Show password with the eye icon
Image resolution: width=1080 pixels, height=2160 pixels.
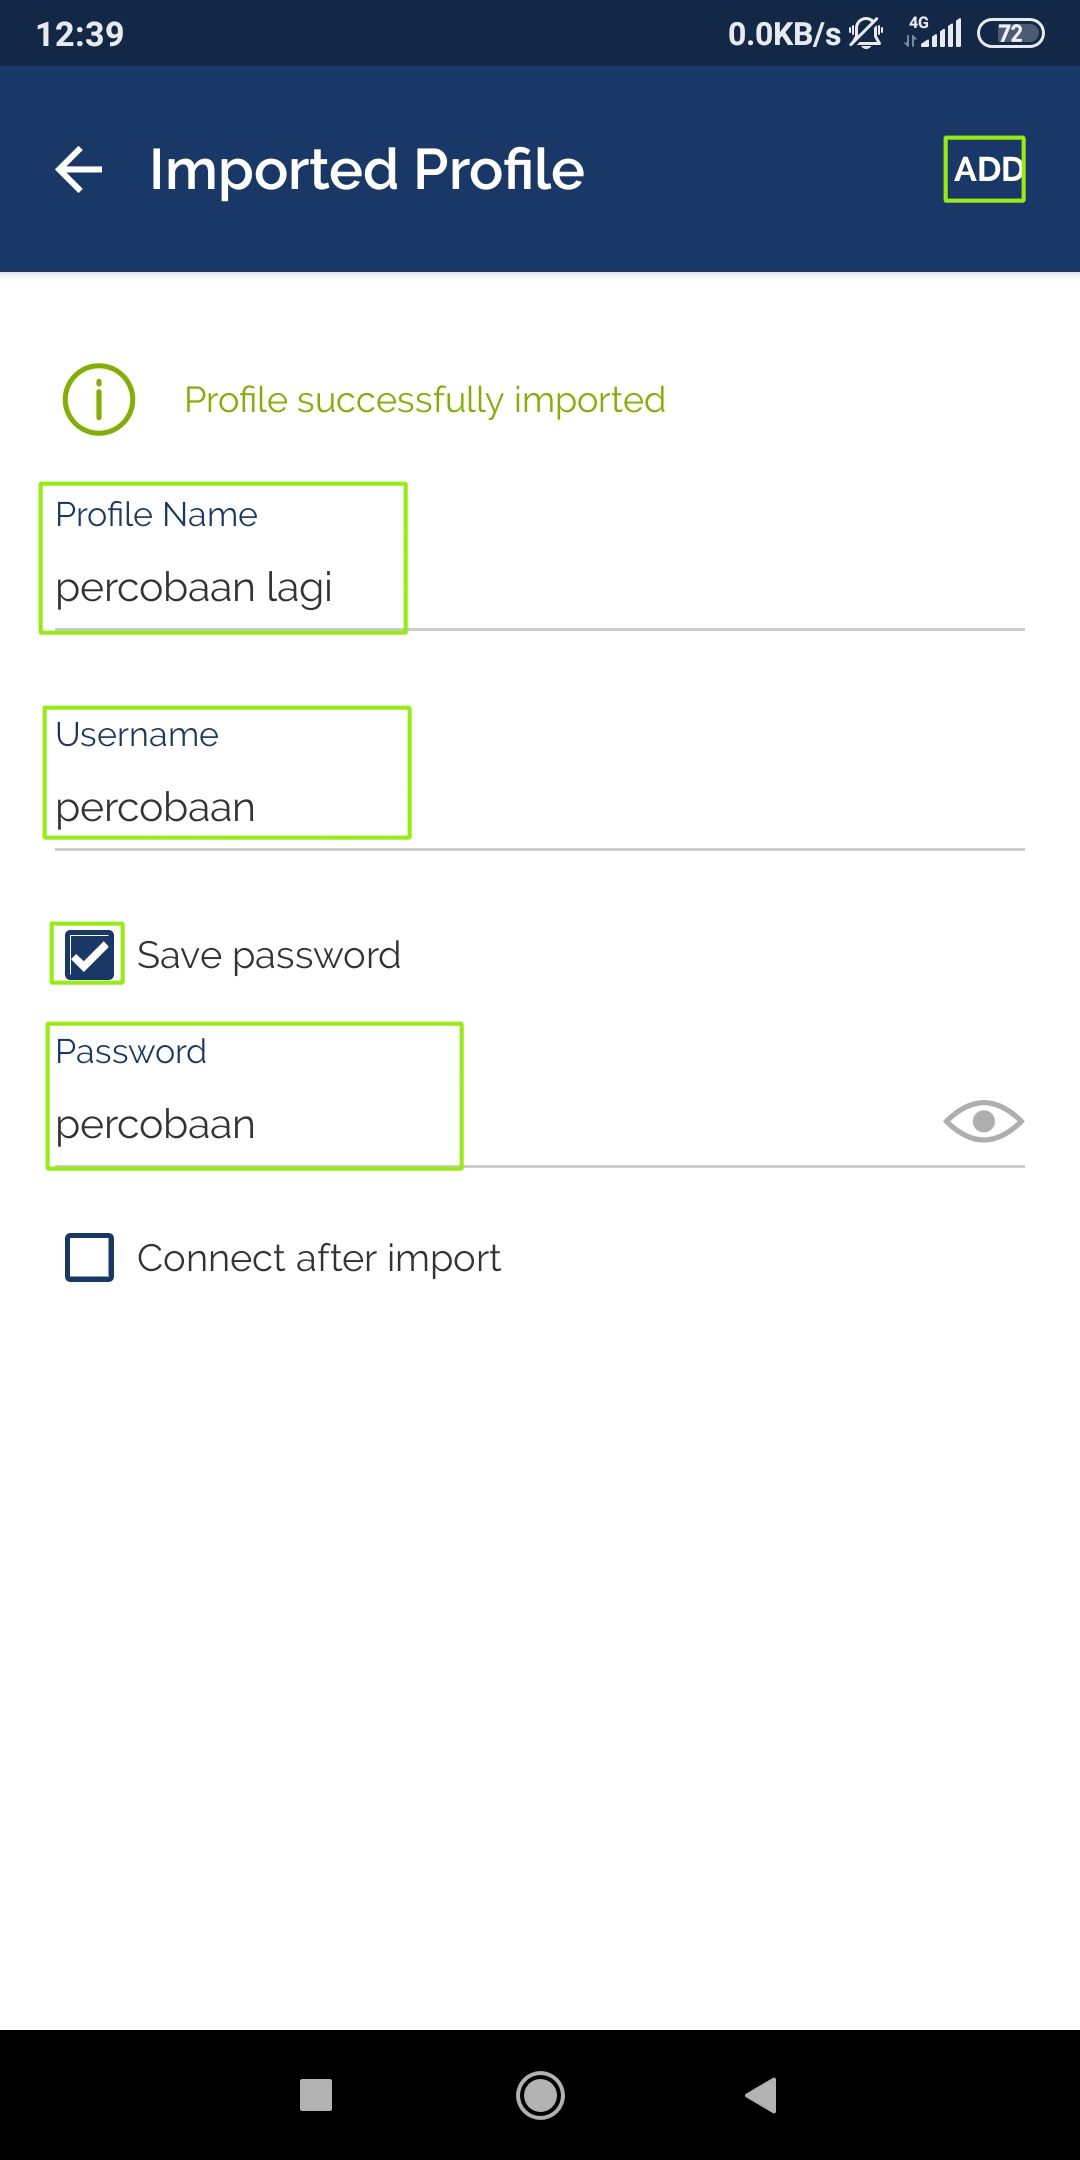coord(983,1122)
